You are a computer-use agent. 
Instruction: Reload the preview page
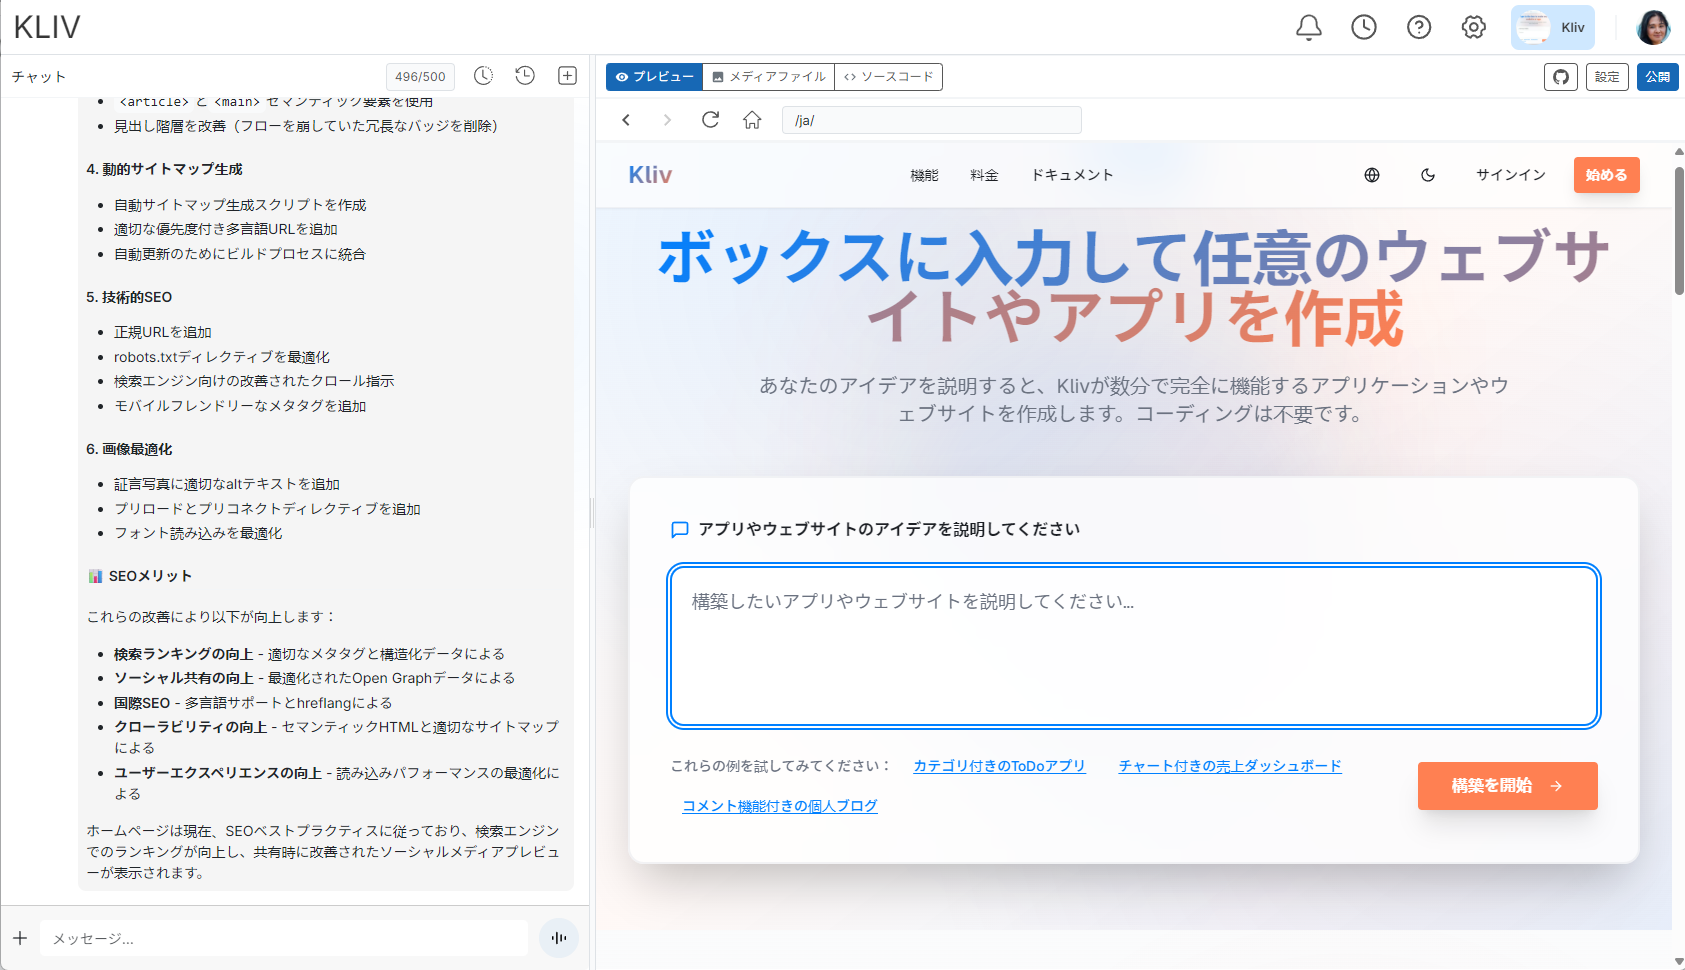pyautogui.click(x=710, y=120)
